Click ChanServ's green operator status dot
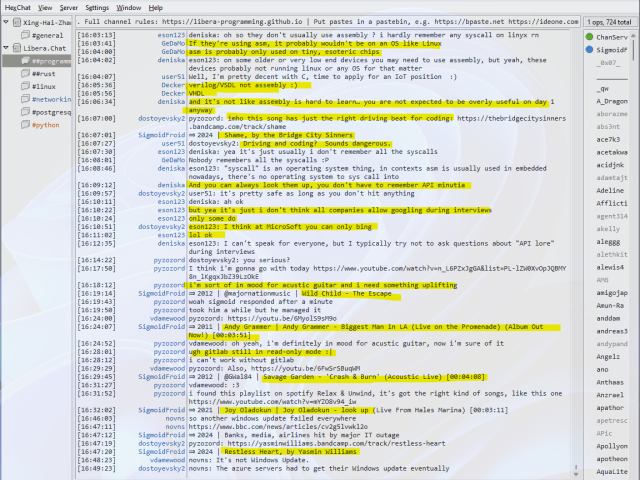Image resolution: width=640 pixels, height=480 pixels. coord(588,36)
